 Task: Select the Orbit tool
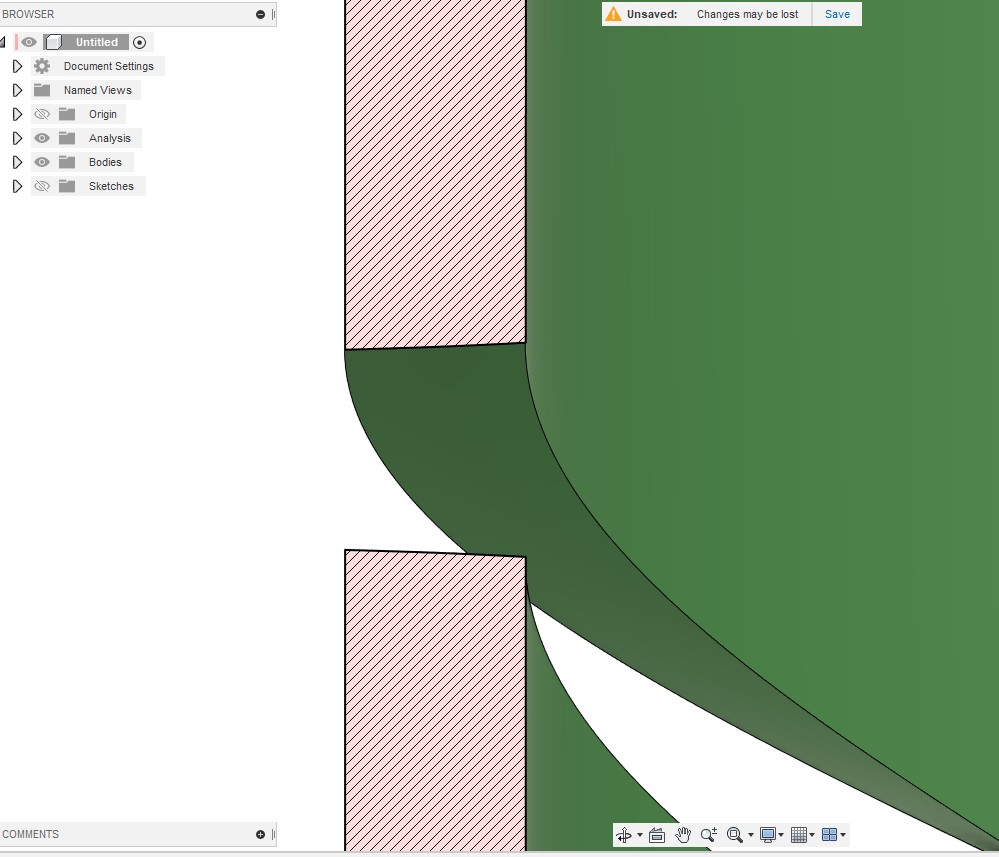click(624, 835)
